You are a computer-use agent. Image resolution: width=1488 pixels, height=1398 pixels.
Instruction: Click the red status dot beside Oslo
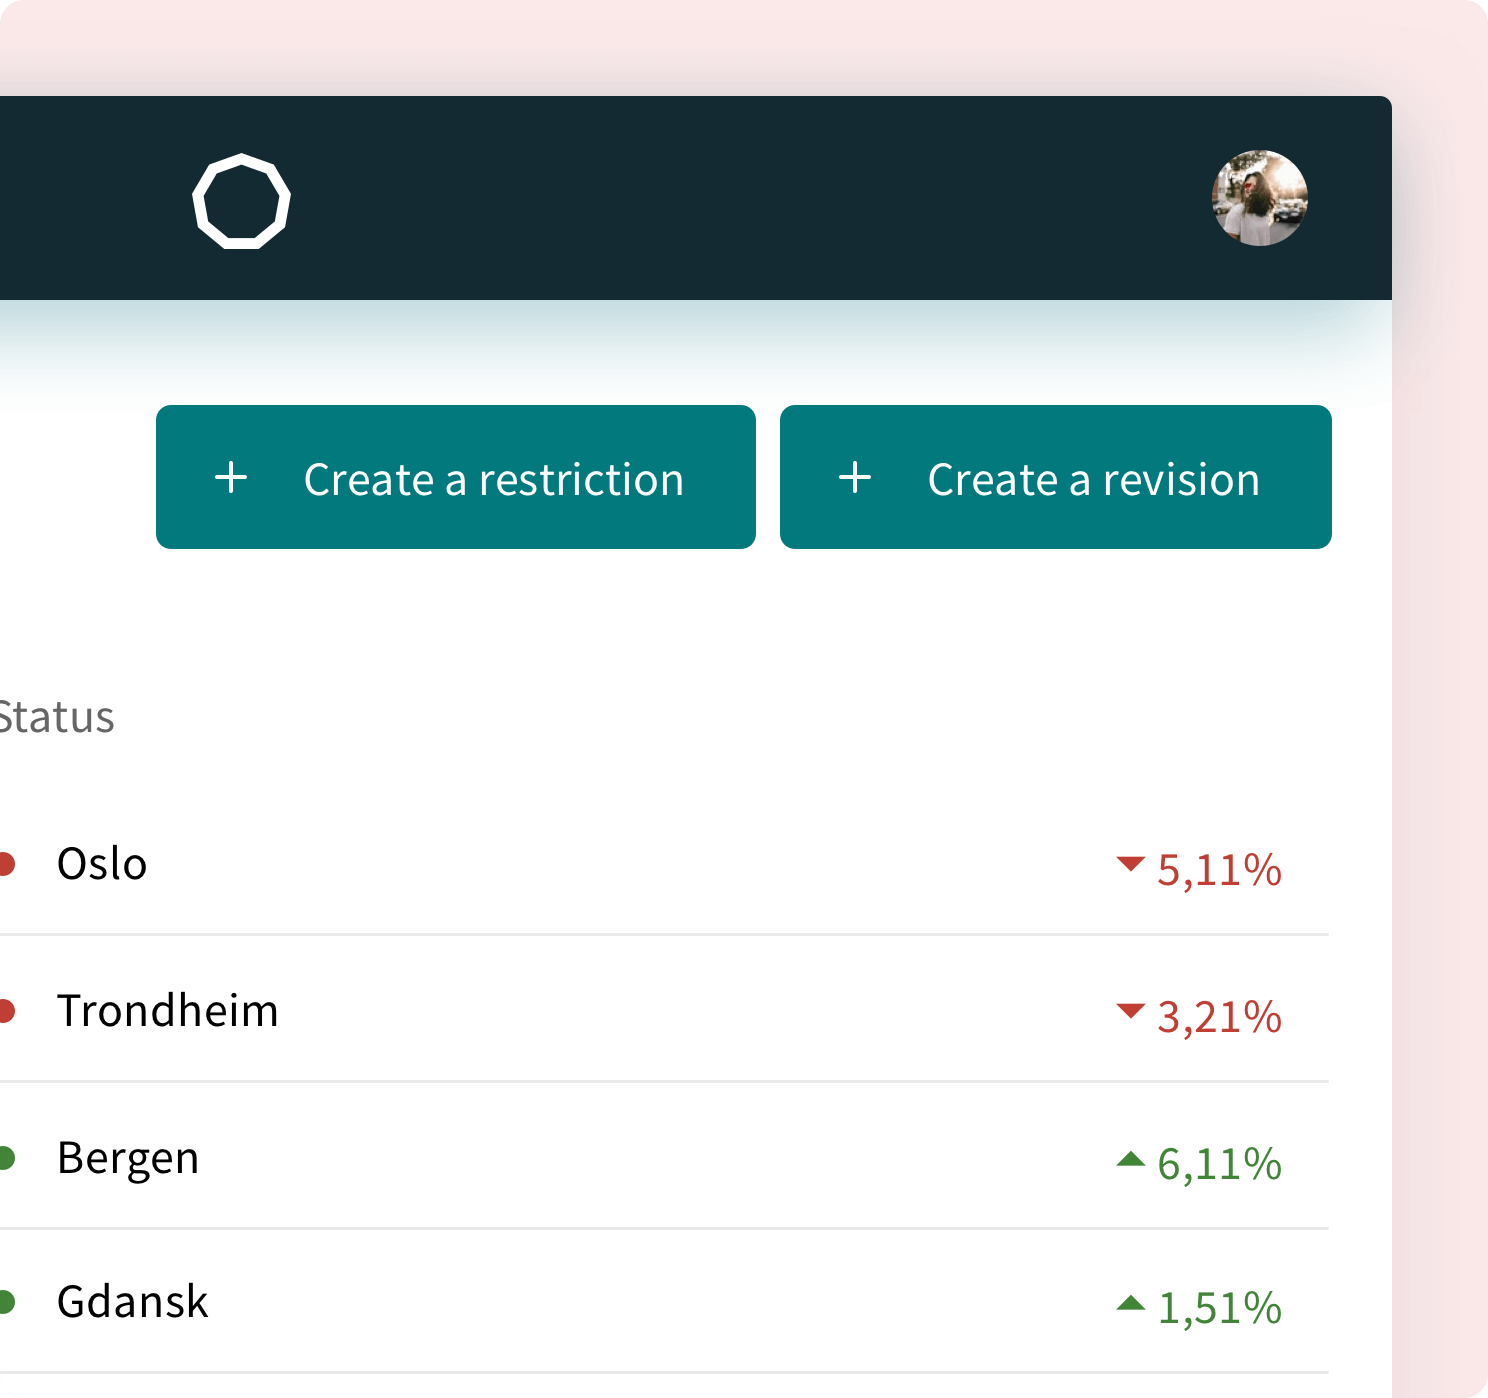coord(5,864)
